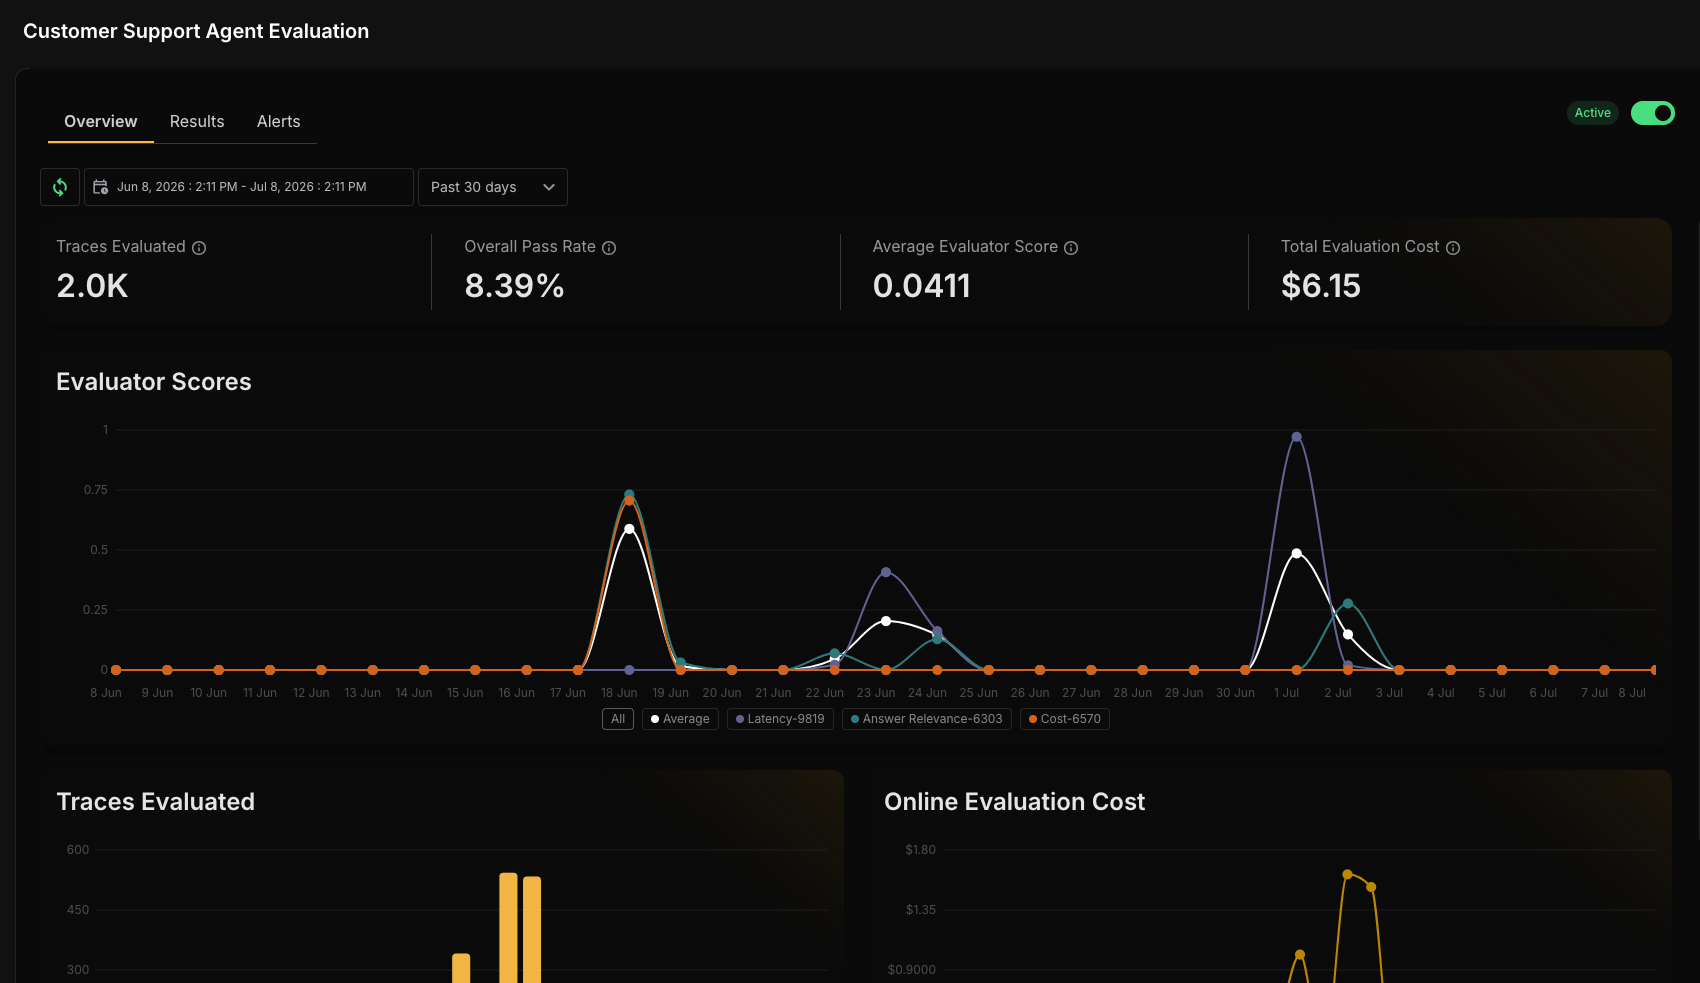
Task: Click info icon next to Traces Evaluated
Action: (199, 248)
